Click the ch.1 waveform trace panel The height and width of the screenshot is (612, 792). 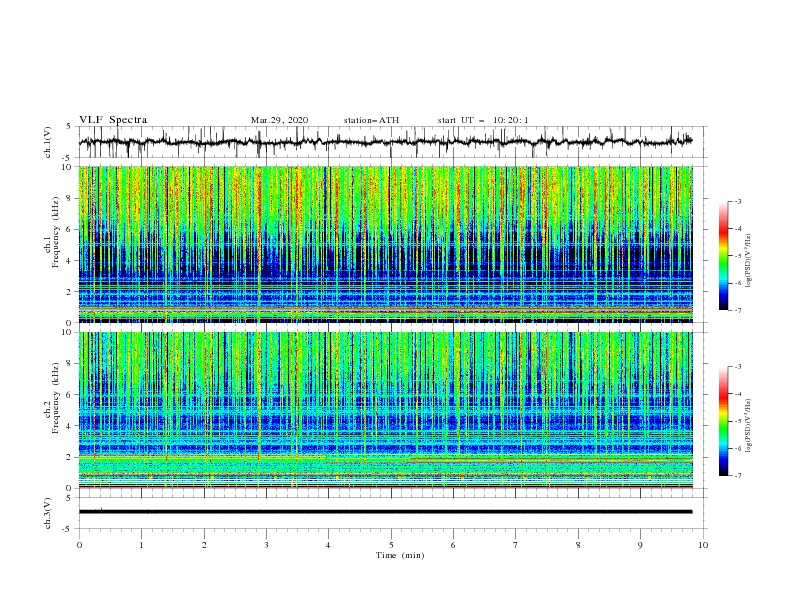point(393,142)
